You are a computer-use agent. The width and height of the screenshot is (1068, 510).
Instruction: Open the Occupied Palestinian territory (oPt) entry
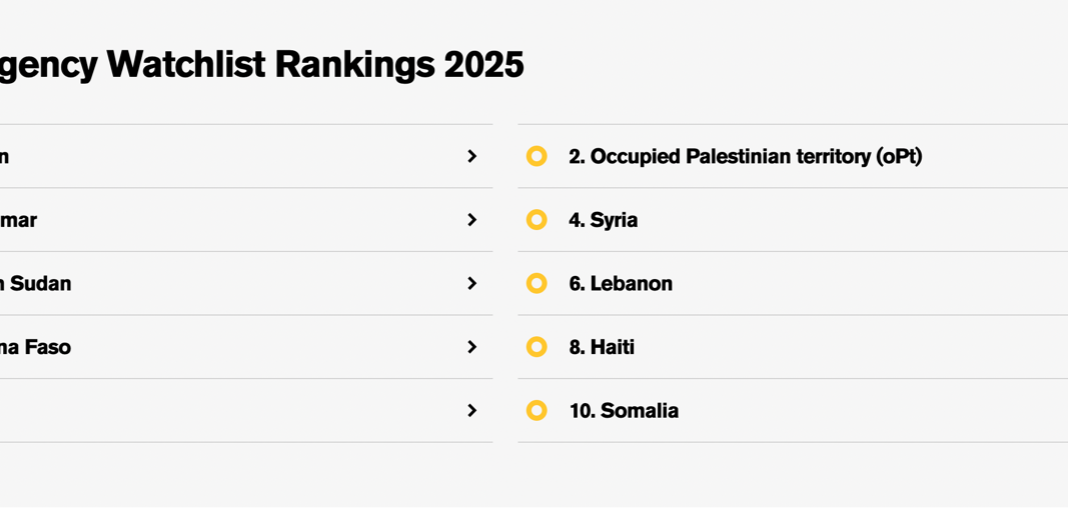tap(745, 156)
